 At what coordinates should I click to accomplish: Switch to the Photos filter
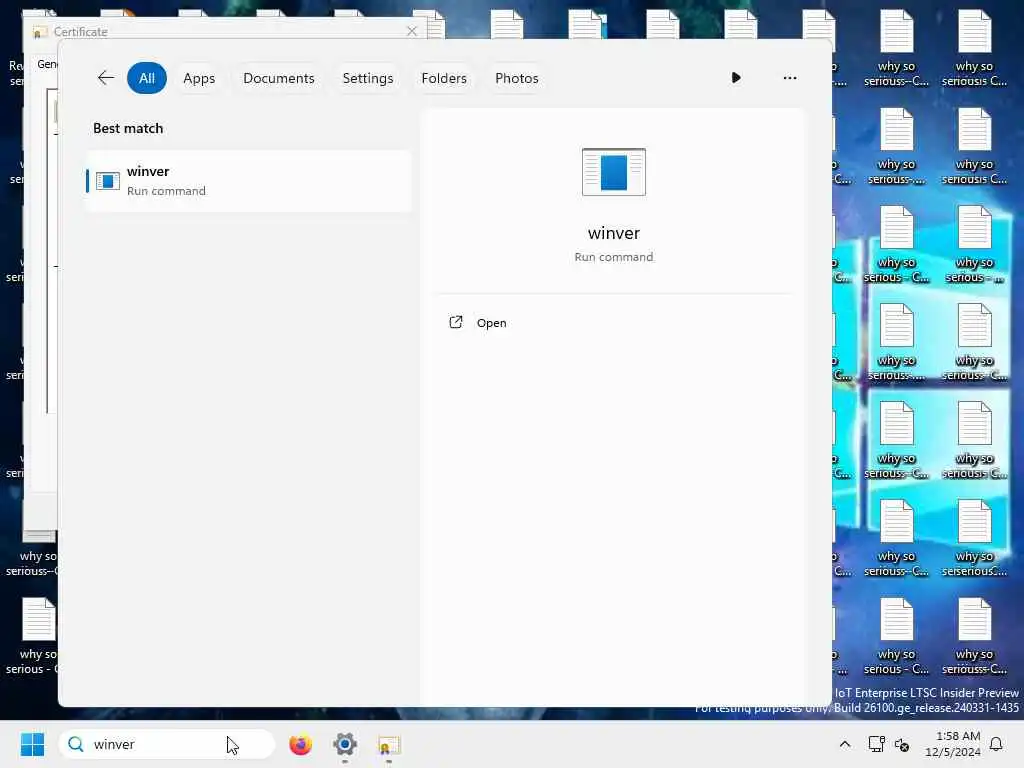[517, 78]
